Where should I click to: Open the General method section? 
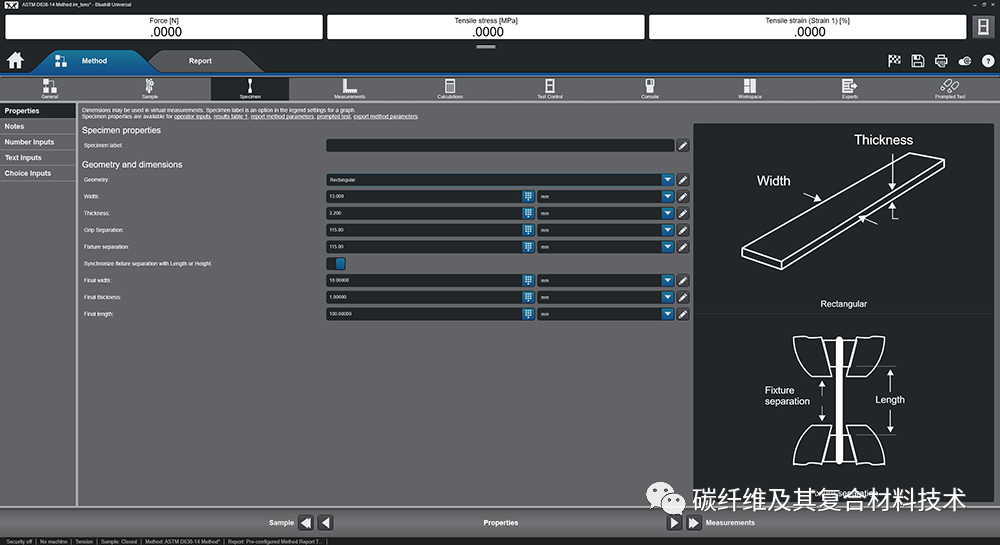click(x=50, y=88)
